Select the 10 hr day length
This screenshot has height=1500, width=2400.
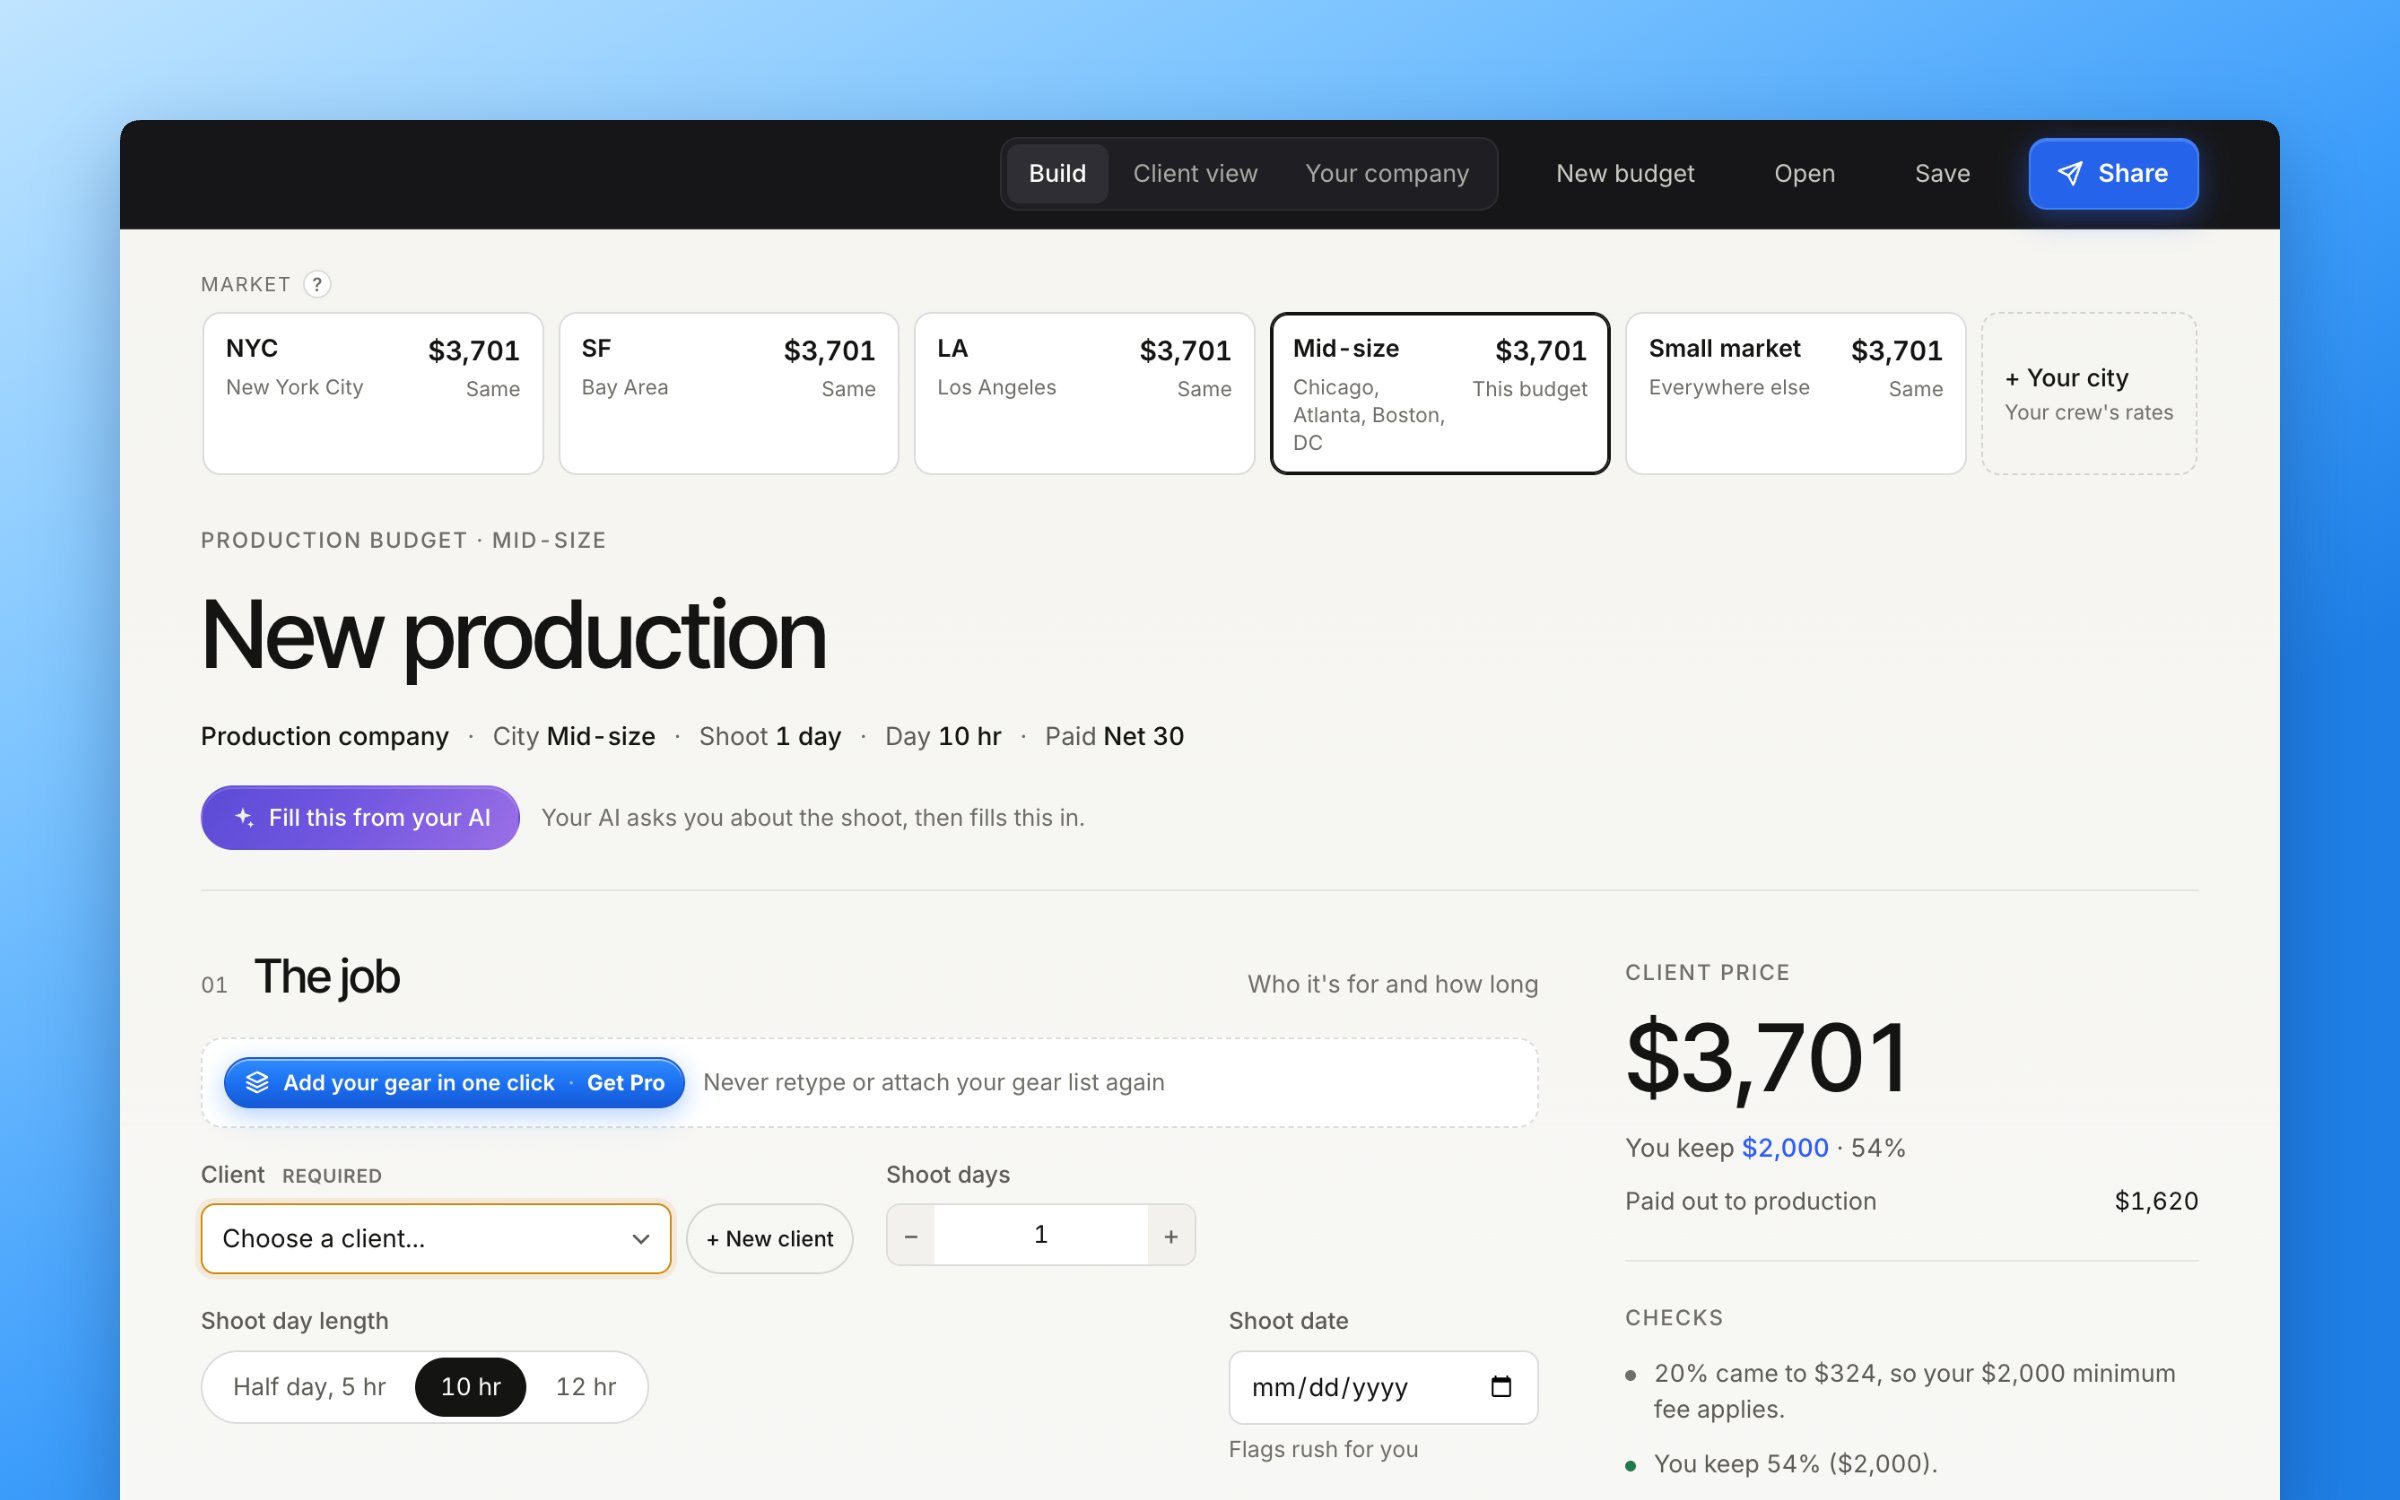[x=471, y=1387]
